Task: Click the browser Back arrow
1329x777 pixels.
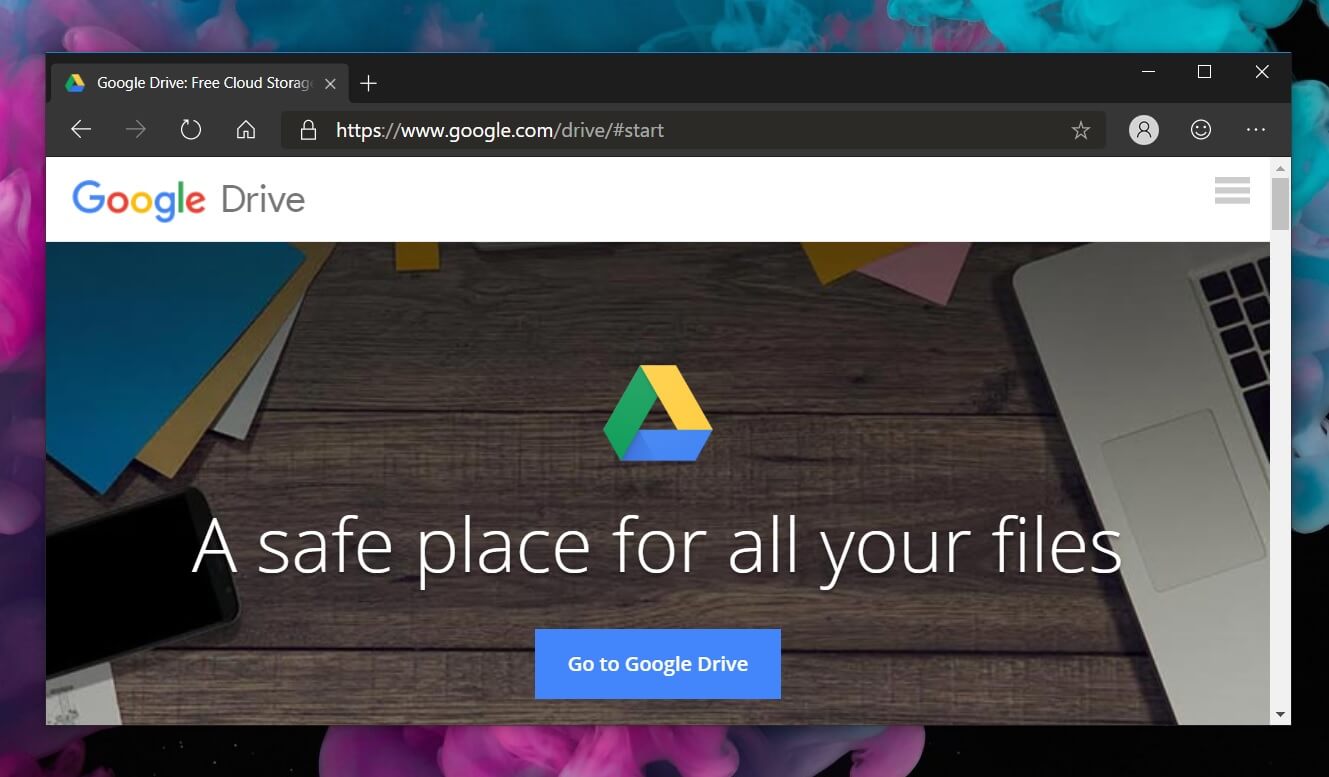Action: 81,130
